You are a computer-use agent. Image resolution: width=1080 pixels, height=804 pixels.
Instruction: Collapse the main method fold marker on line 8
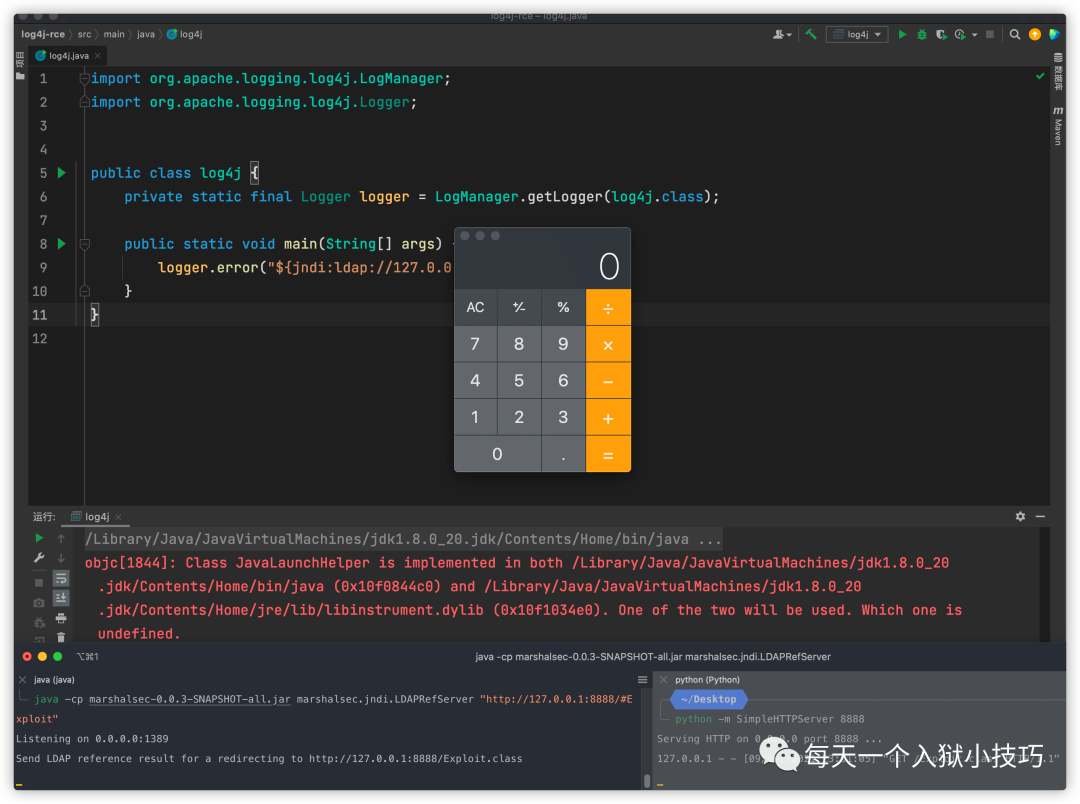point(84,244)
